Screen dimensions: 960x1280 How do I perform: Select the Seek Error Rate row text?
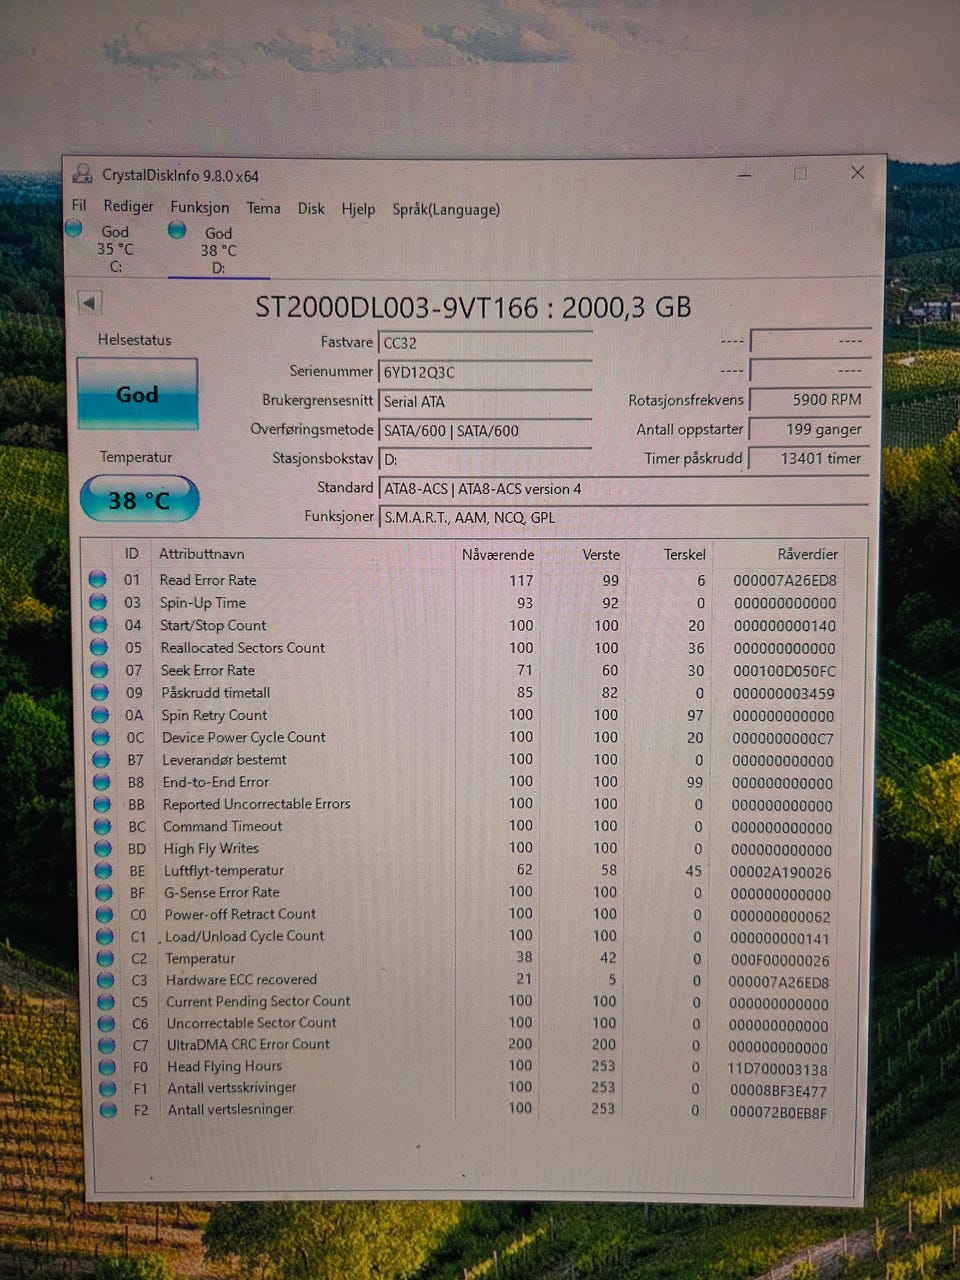click(208, 670)
